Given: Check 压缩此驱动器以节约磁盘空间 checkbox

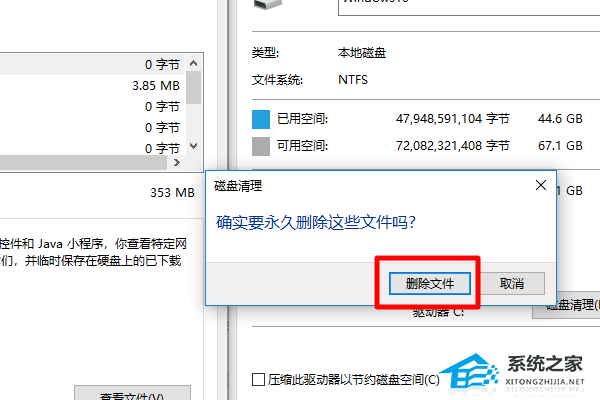Looking at the screenshot, I should (258, 379).
